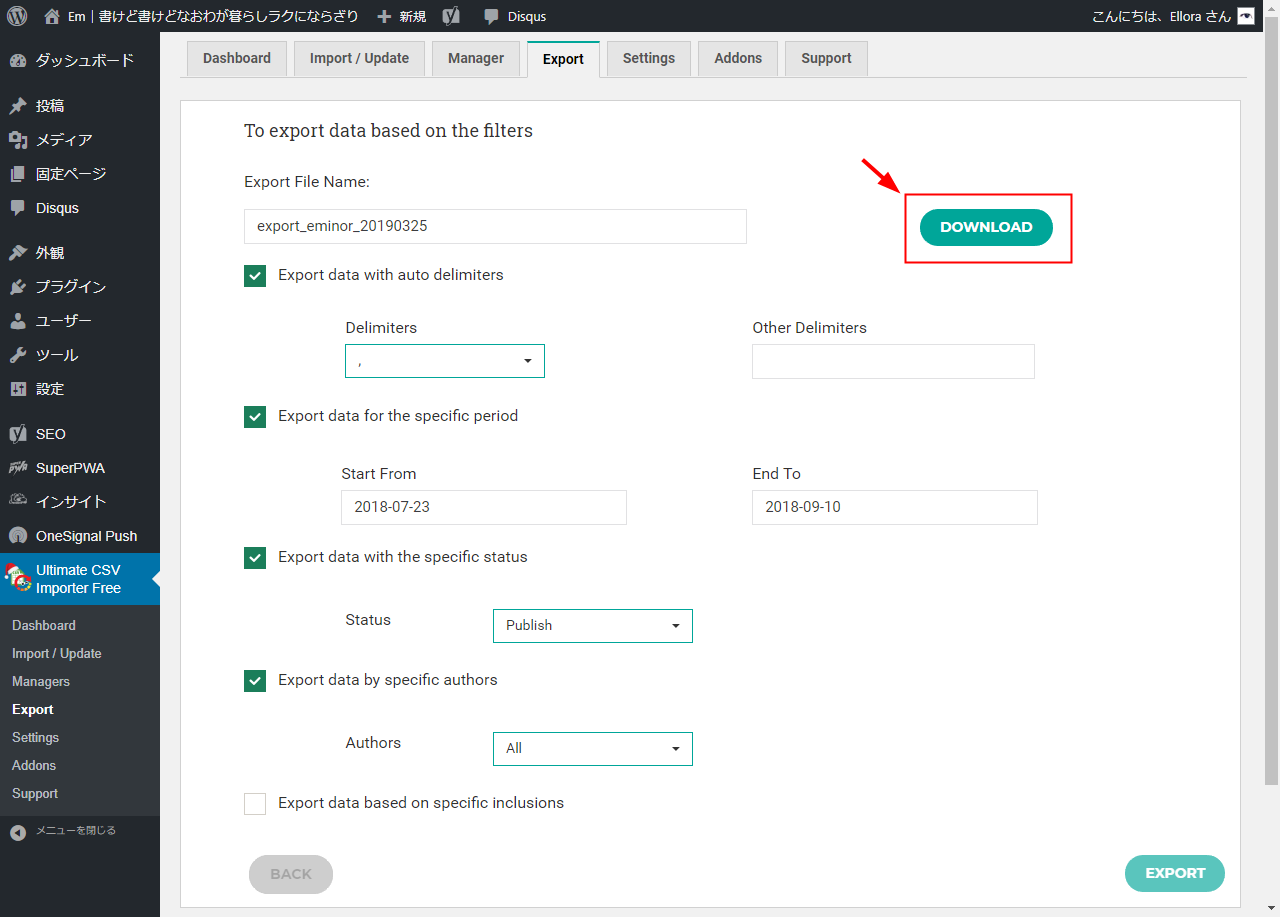The width and height of the screenshot is (1280, 917).
Task: Switch to the Import / Update tab
Action: 359,58
